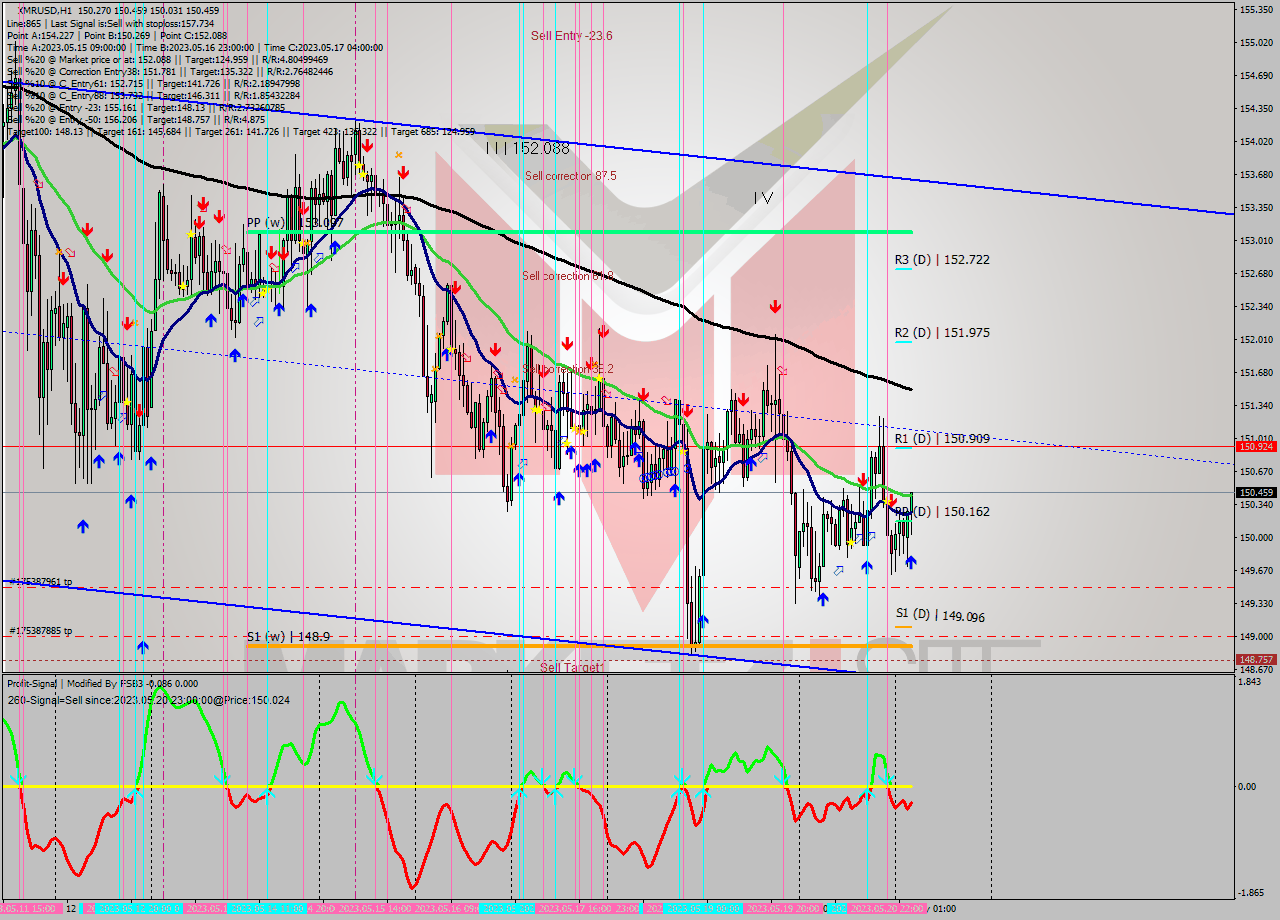The height and width of the screenshot is (920, 1280).
Task: Select the red 148.757 price tag on axis
Action: coord(1255,660)
